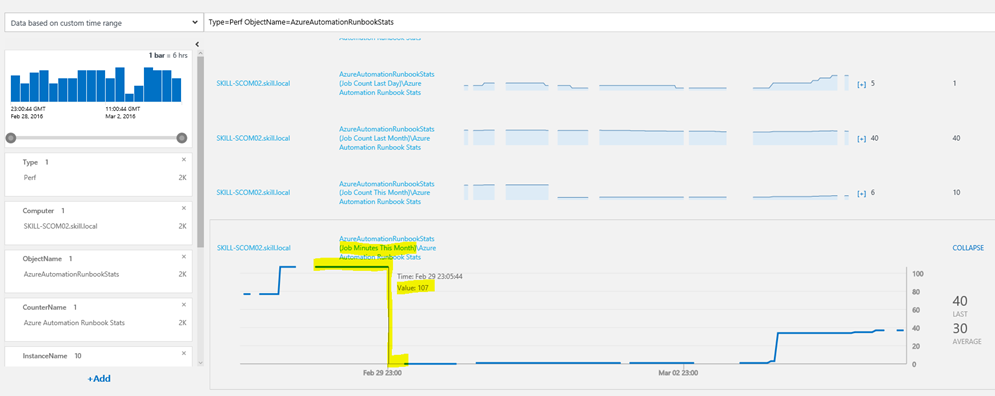
Task: Move the left time range slider handle
Action: coord(10,138)
